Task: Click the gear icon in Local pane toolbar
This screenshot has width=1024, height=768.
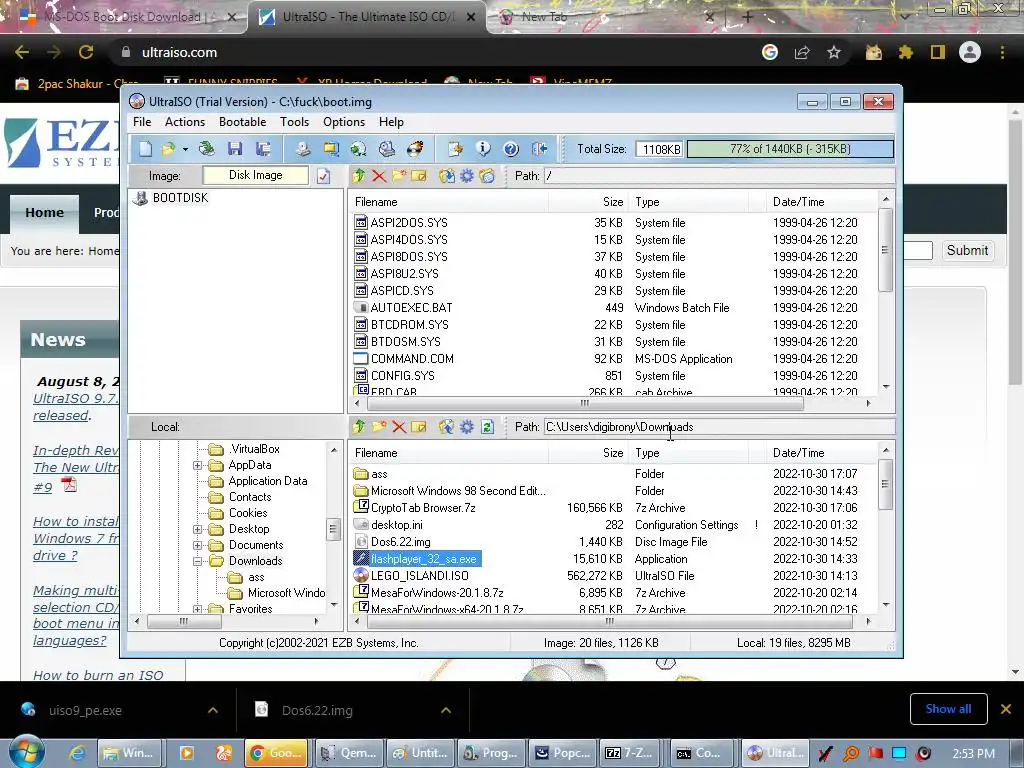Action: coord(467,427)
